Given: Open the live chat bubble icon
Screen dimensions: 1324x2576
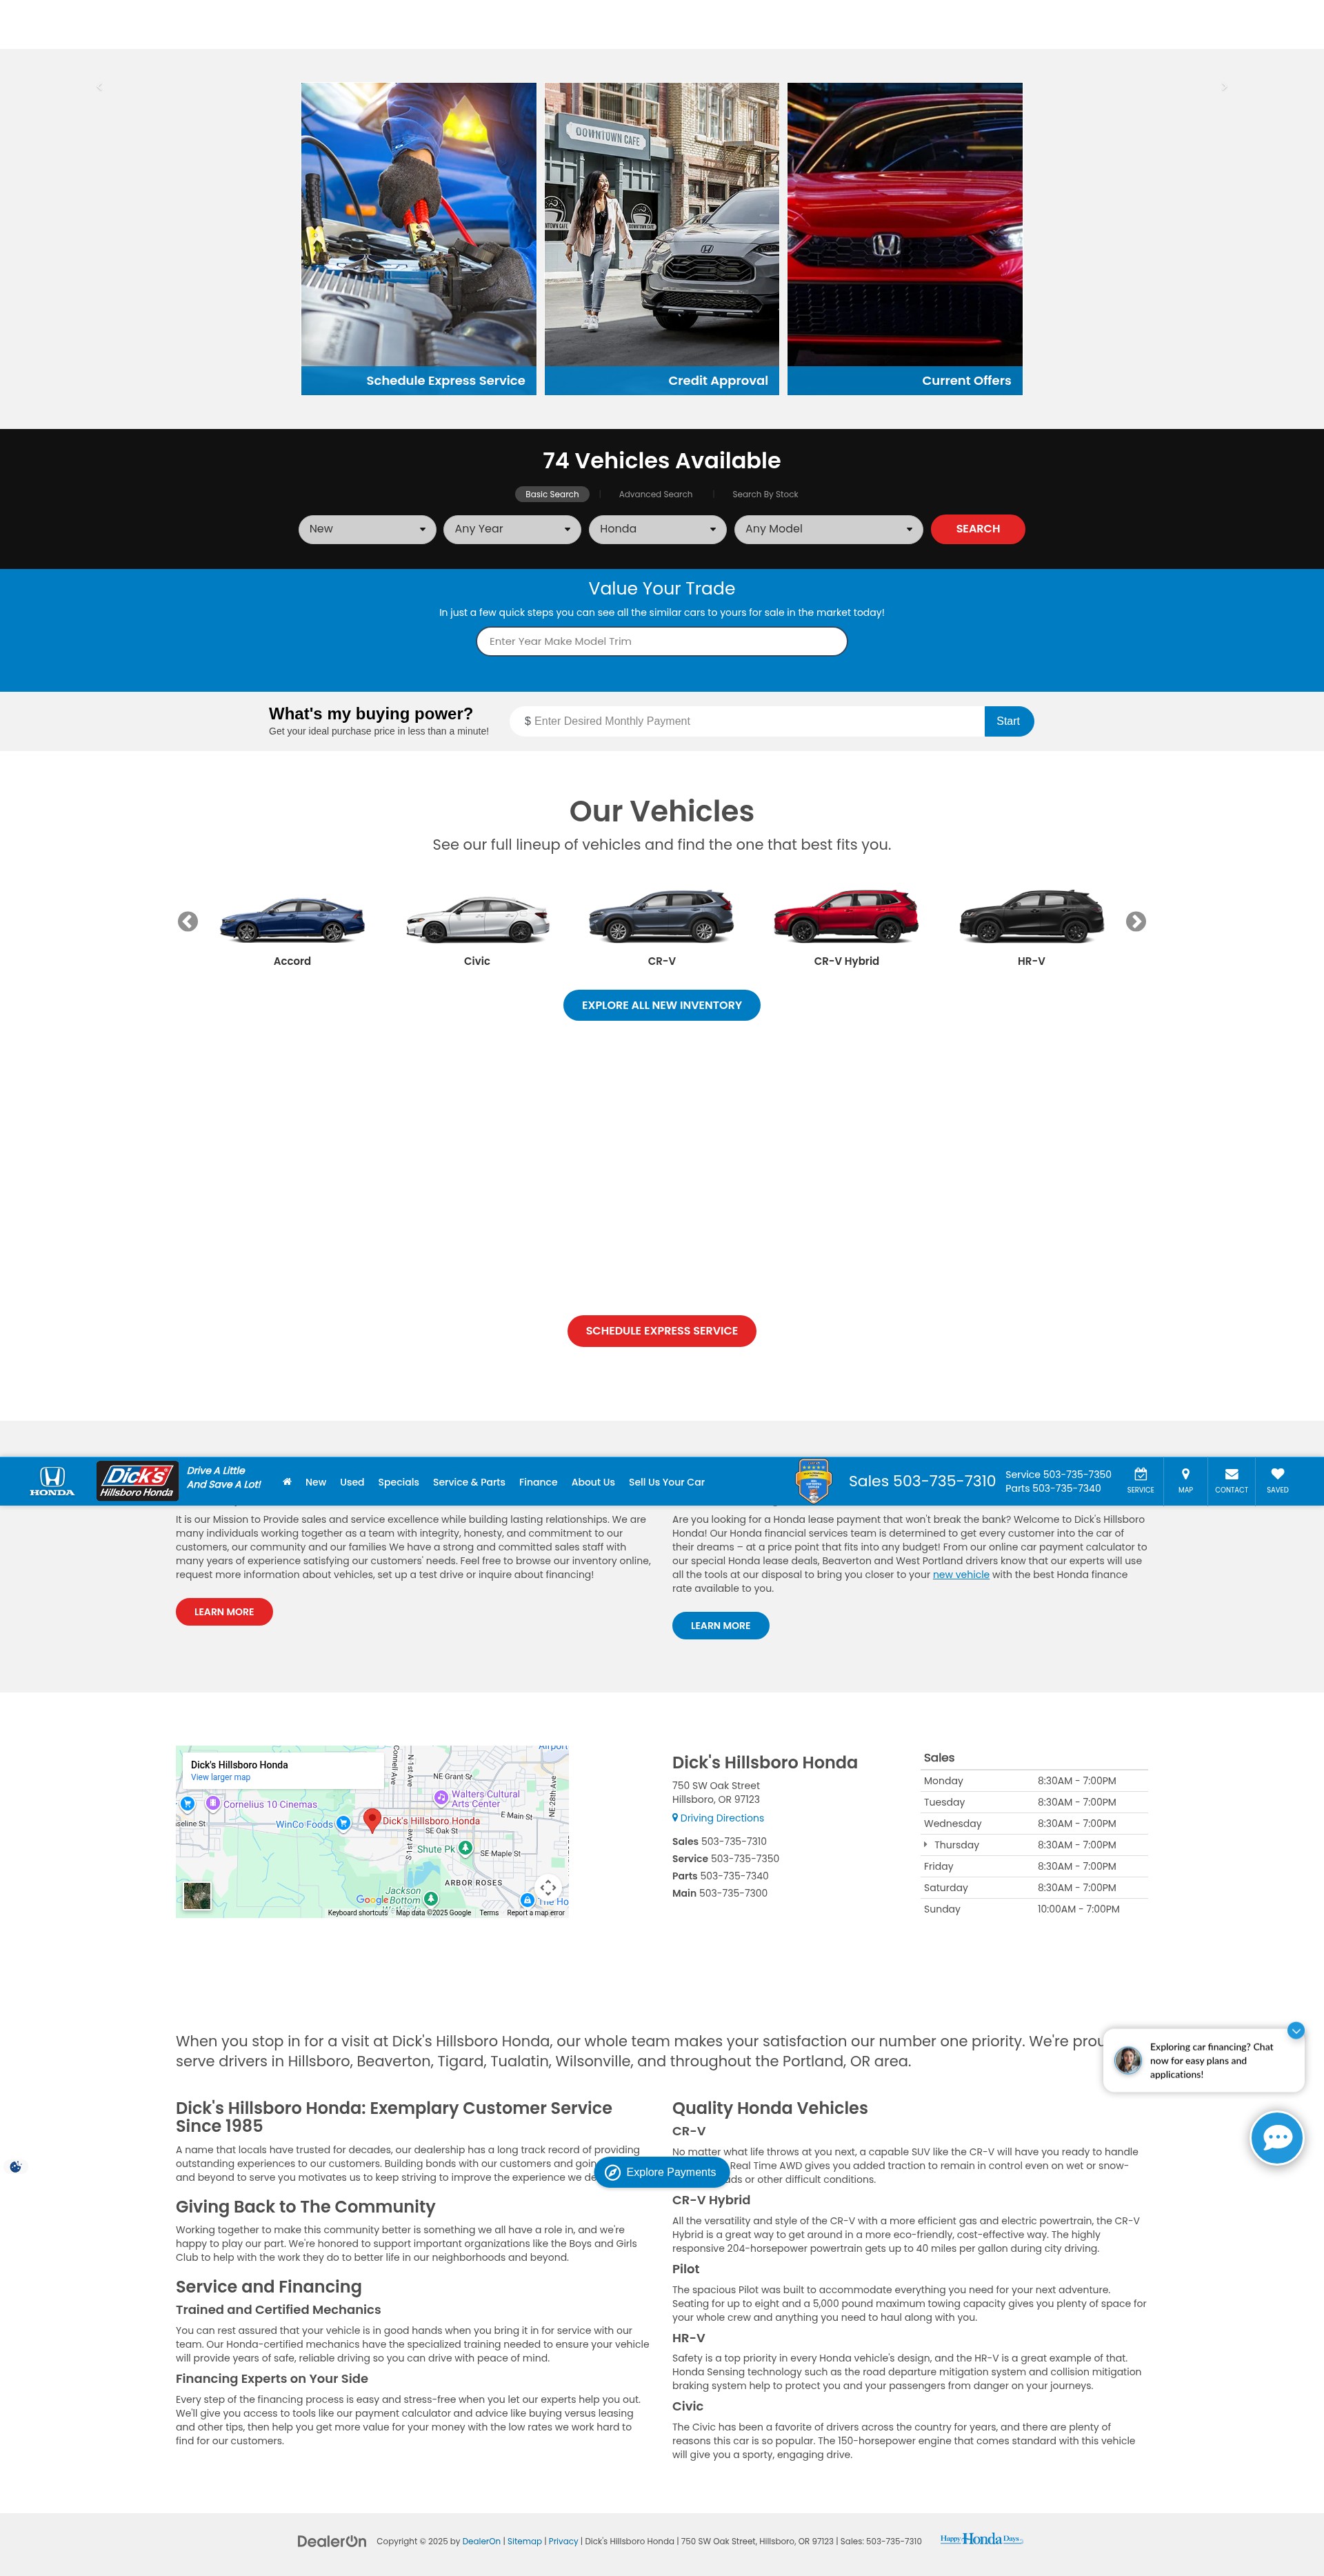Looking at the screenshot, I should pos(1277,2138).
